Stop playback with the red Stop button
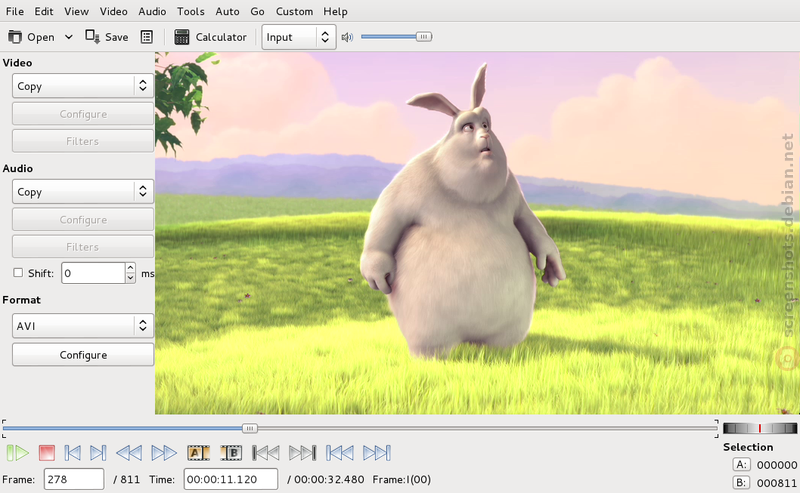This screenshot has width=800, height=493. [x=46, y=453]
